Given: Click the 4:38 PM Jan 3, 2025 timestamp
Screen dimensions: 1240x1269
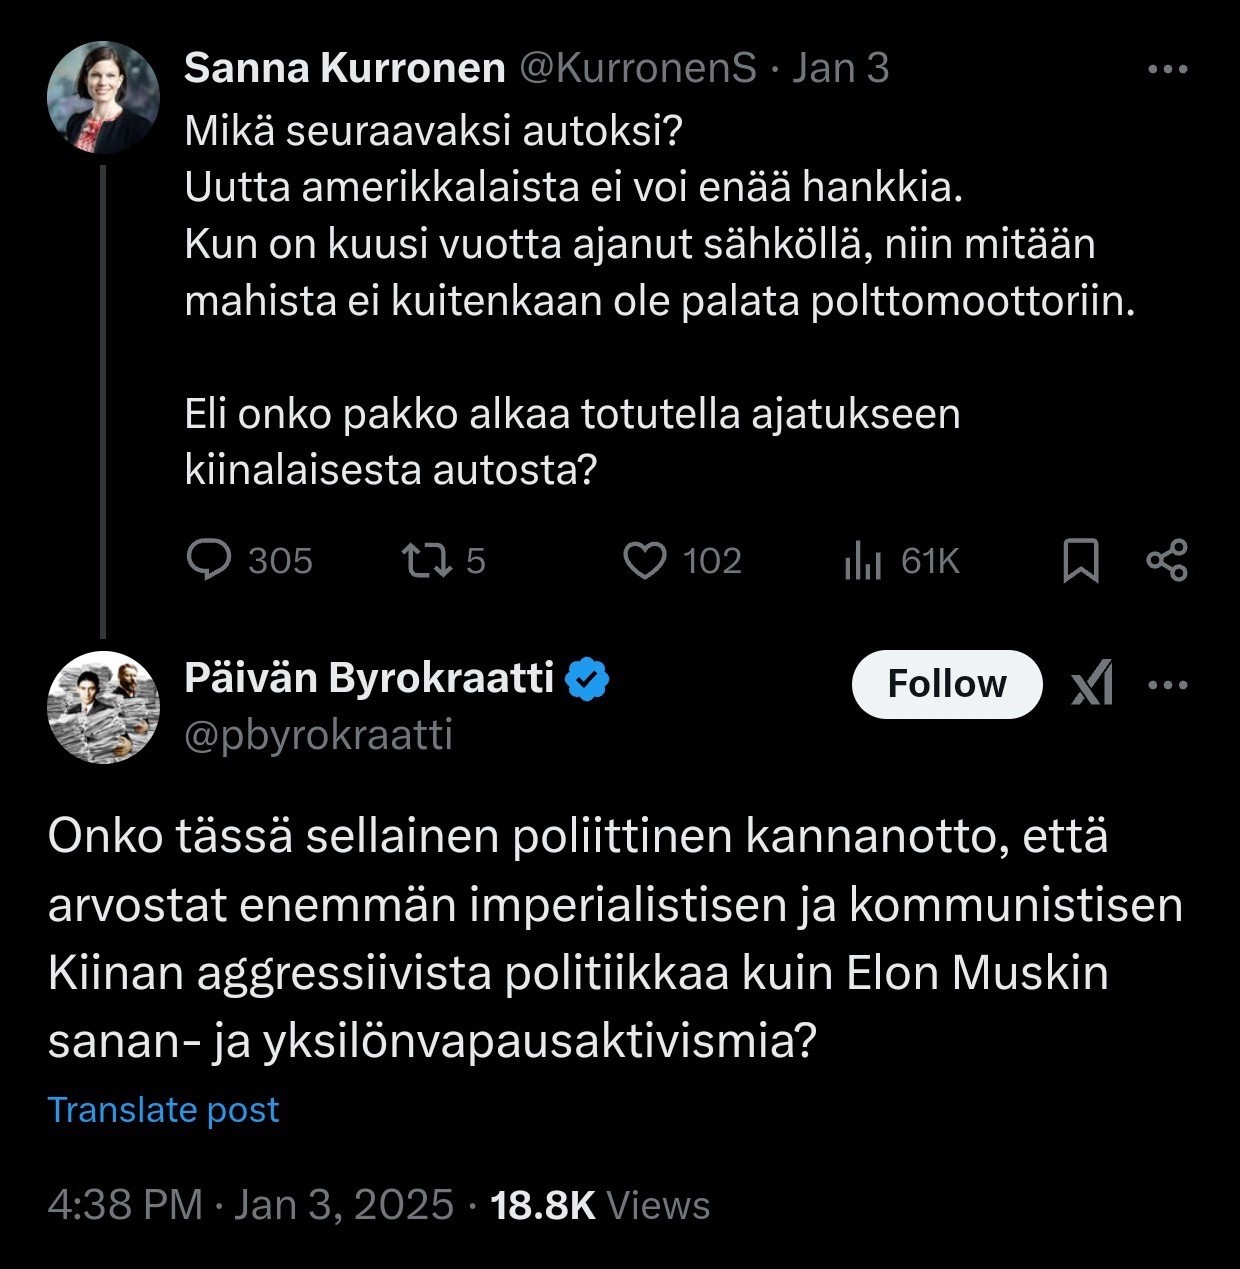Looking at the screenshot, I should pyautogui.click(x=250, y=1205).
